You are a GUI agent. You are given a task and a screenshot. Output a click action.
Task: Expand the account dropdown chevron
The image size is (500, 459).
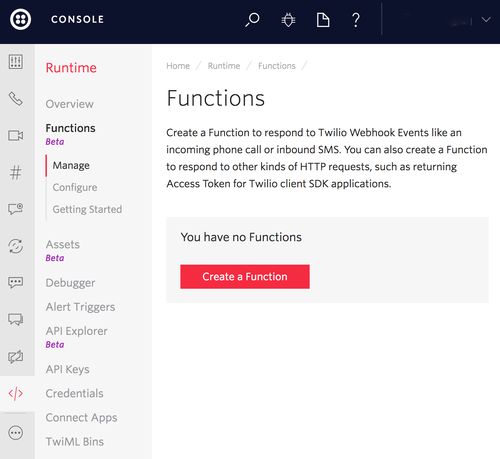[486, 20]
